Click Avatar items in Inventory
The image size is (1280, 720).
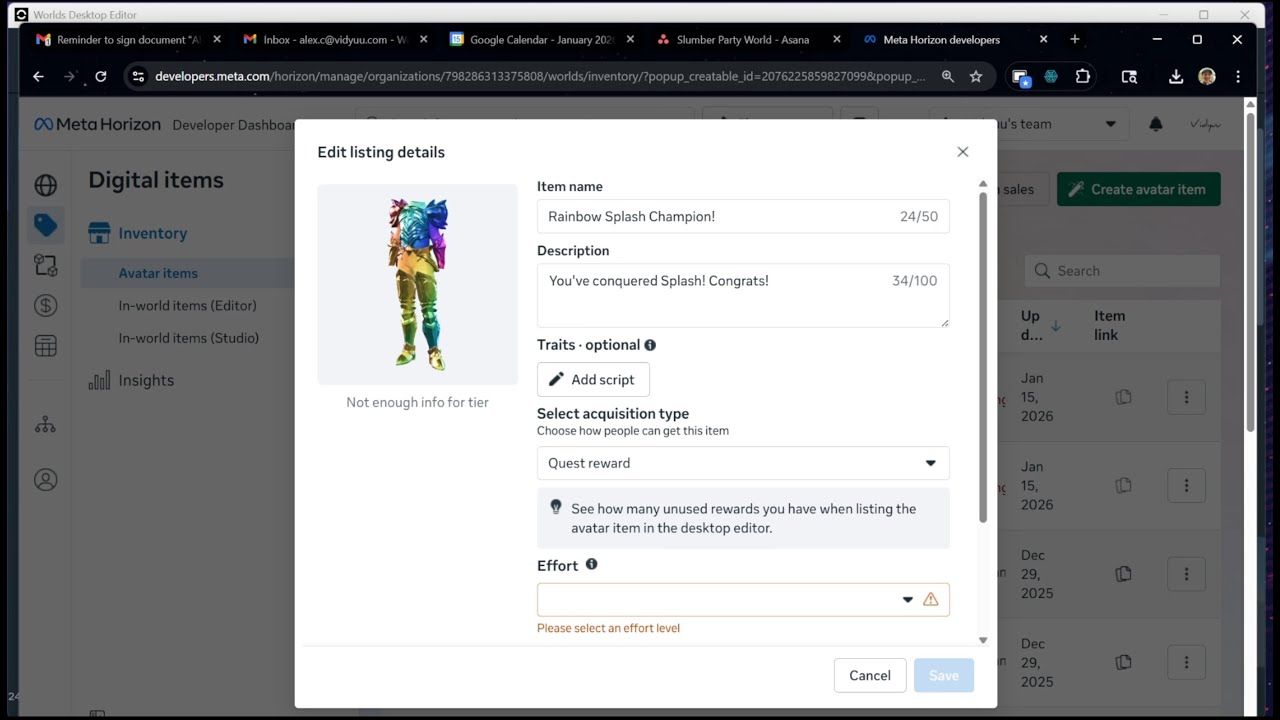click(158, 273)
